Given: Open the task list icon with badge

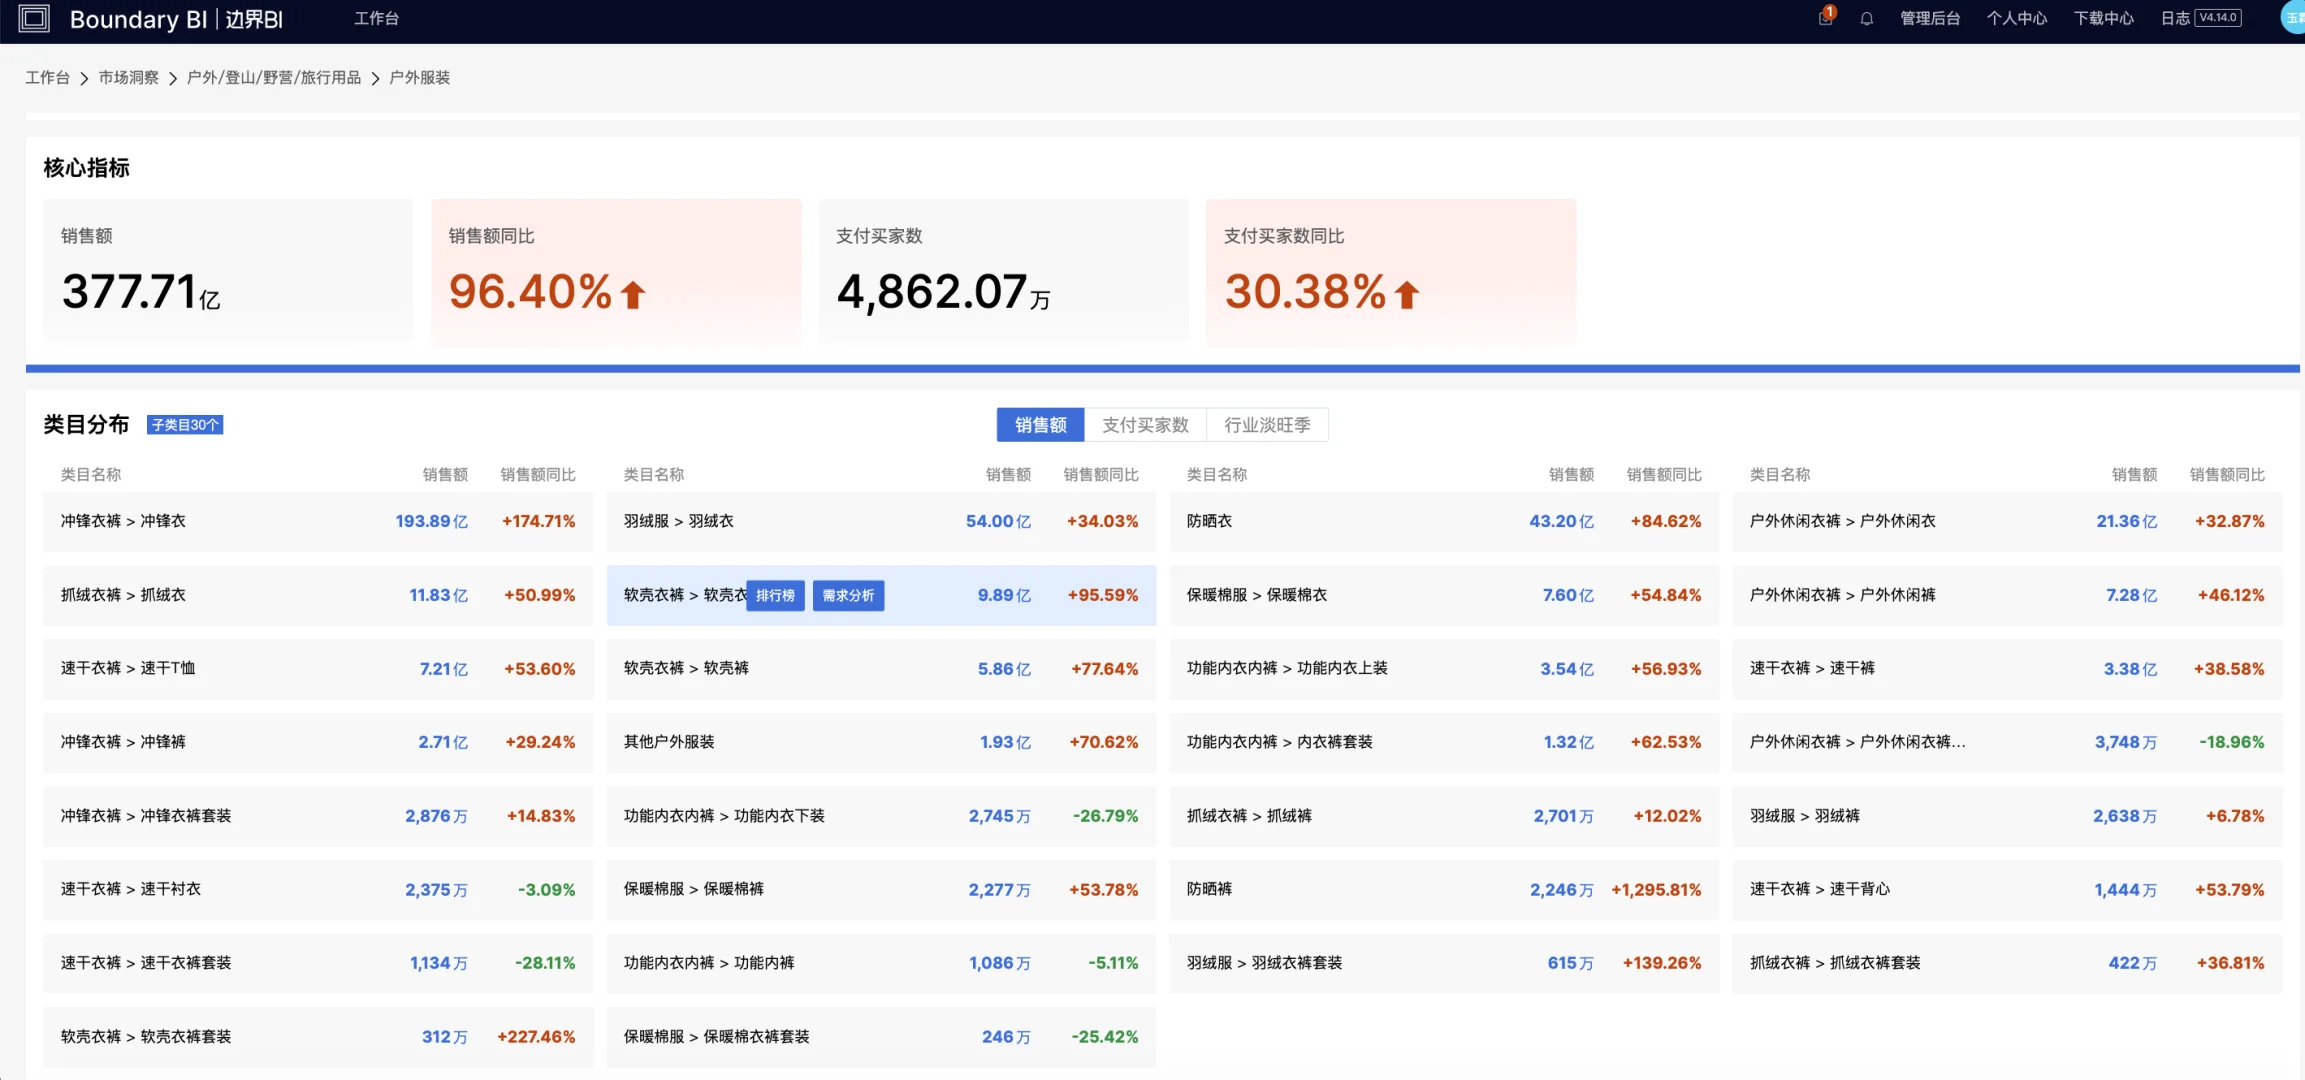Looking at the screenshot, I should tap(1826, 17).
